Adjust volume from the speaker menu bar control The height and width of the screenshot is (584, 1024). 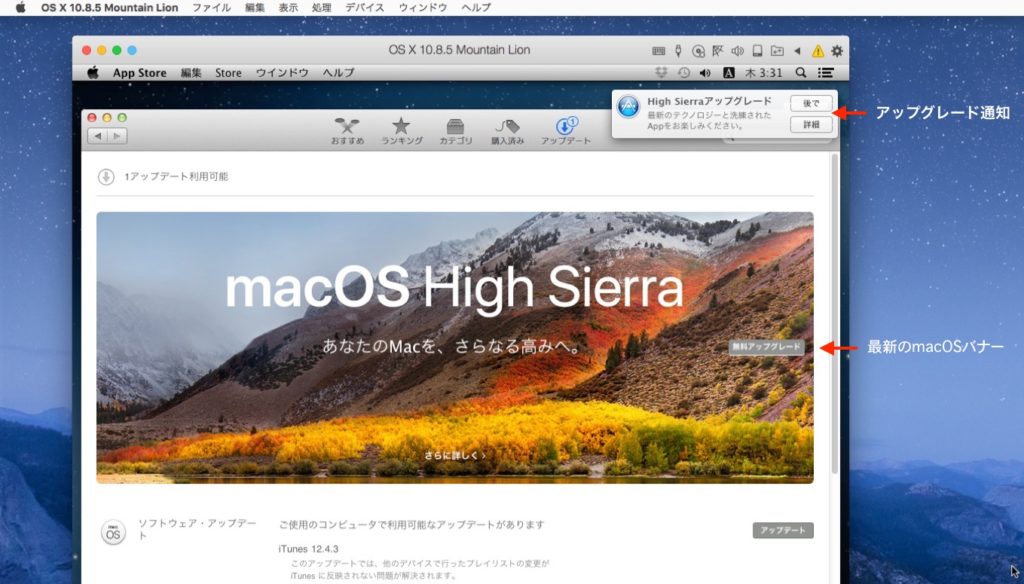coord(703,72)
